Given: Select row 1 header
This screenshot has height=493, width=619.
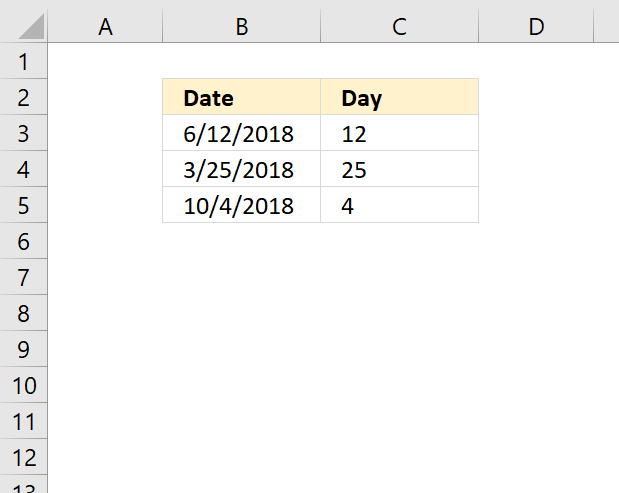Looking at the screenshot, I should point(23,61).
